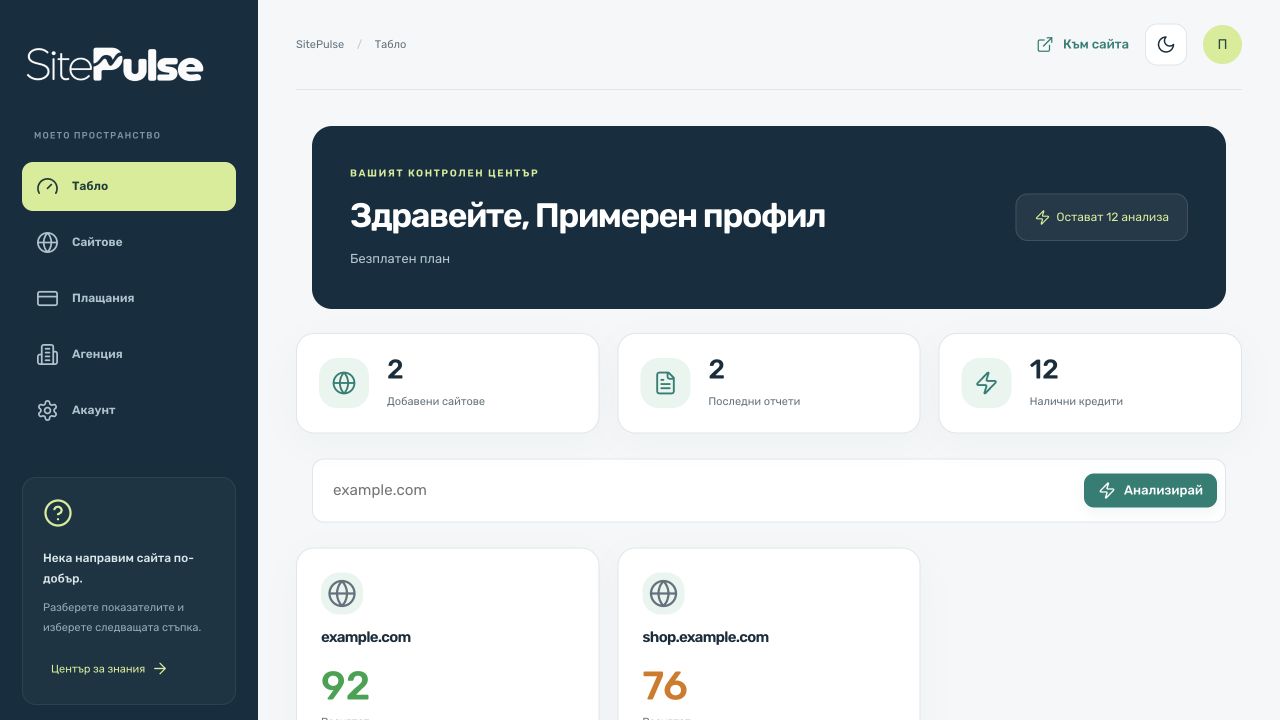Open the shop.example.com site card title
The width and height of the screenshot is (1280, 720).
click(705, 637)
